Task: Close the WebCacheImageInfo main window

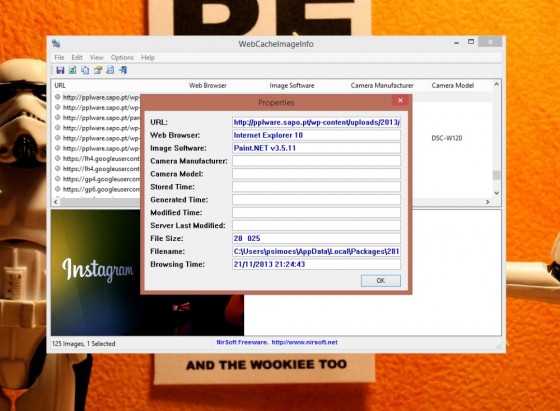Action: coord(490,42)
